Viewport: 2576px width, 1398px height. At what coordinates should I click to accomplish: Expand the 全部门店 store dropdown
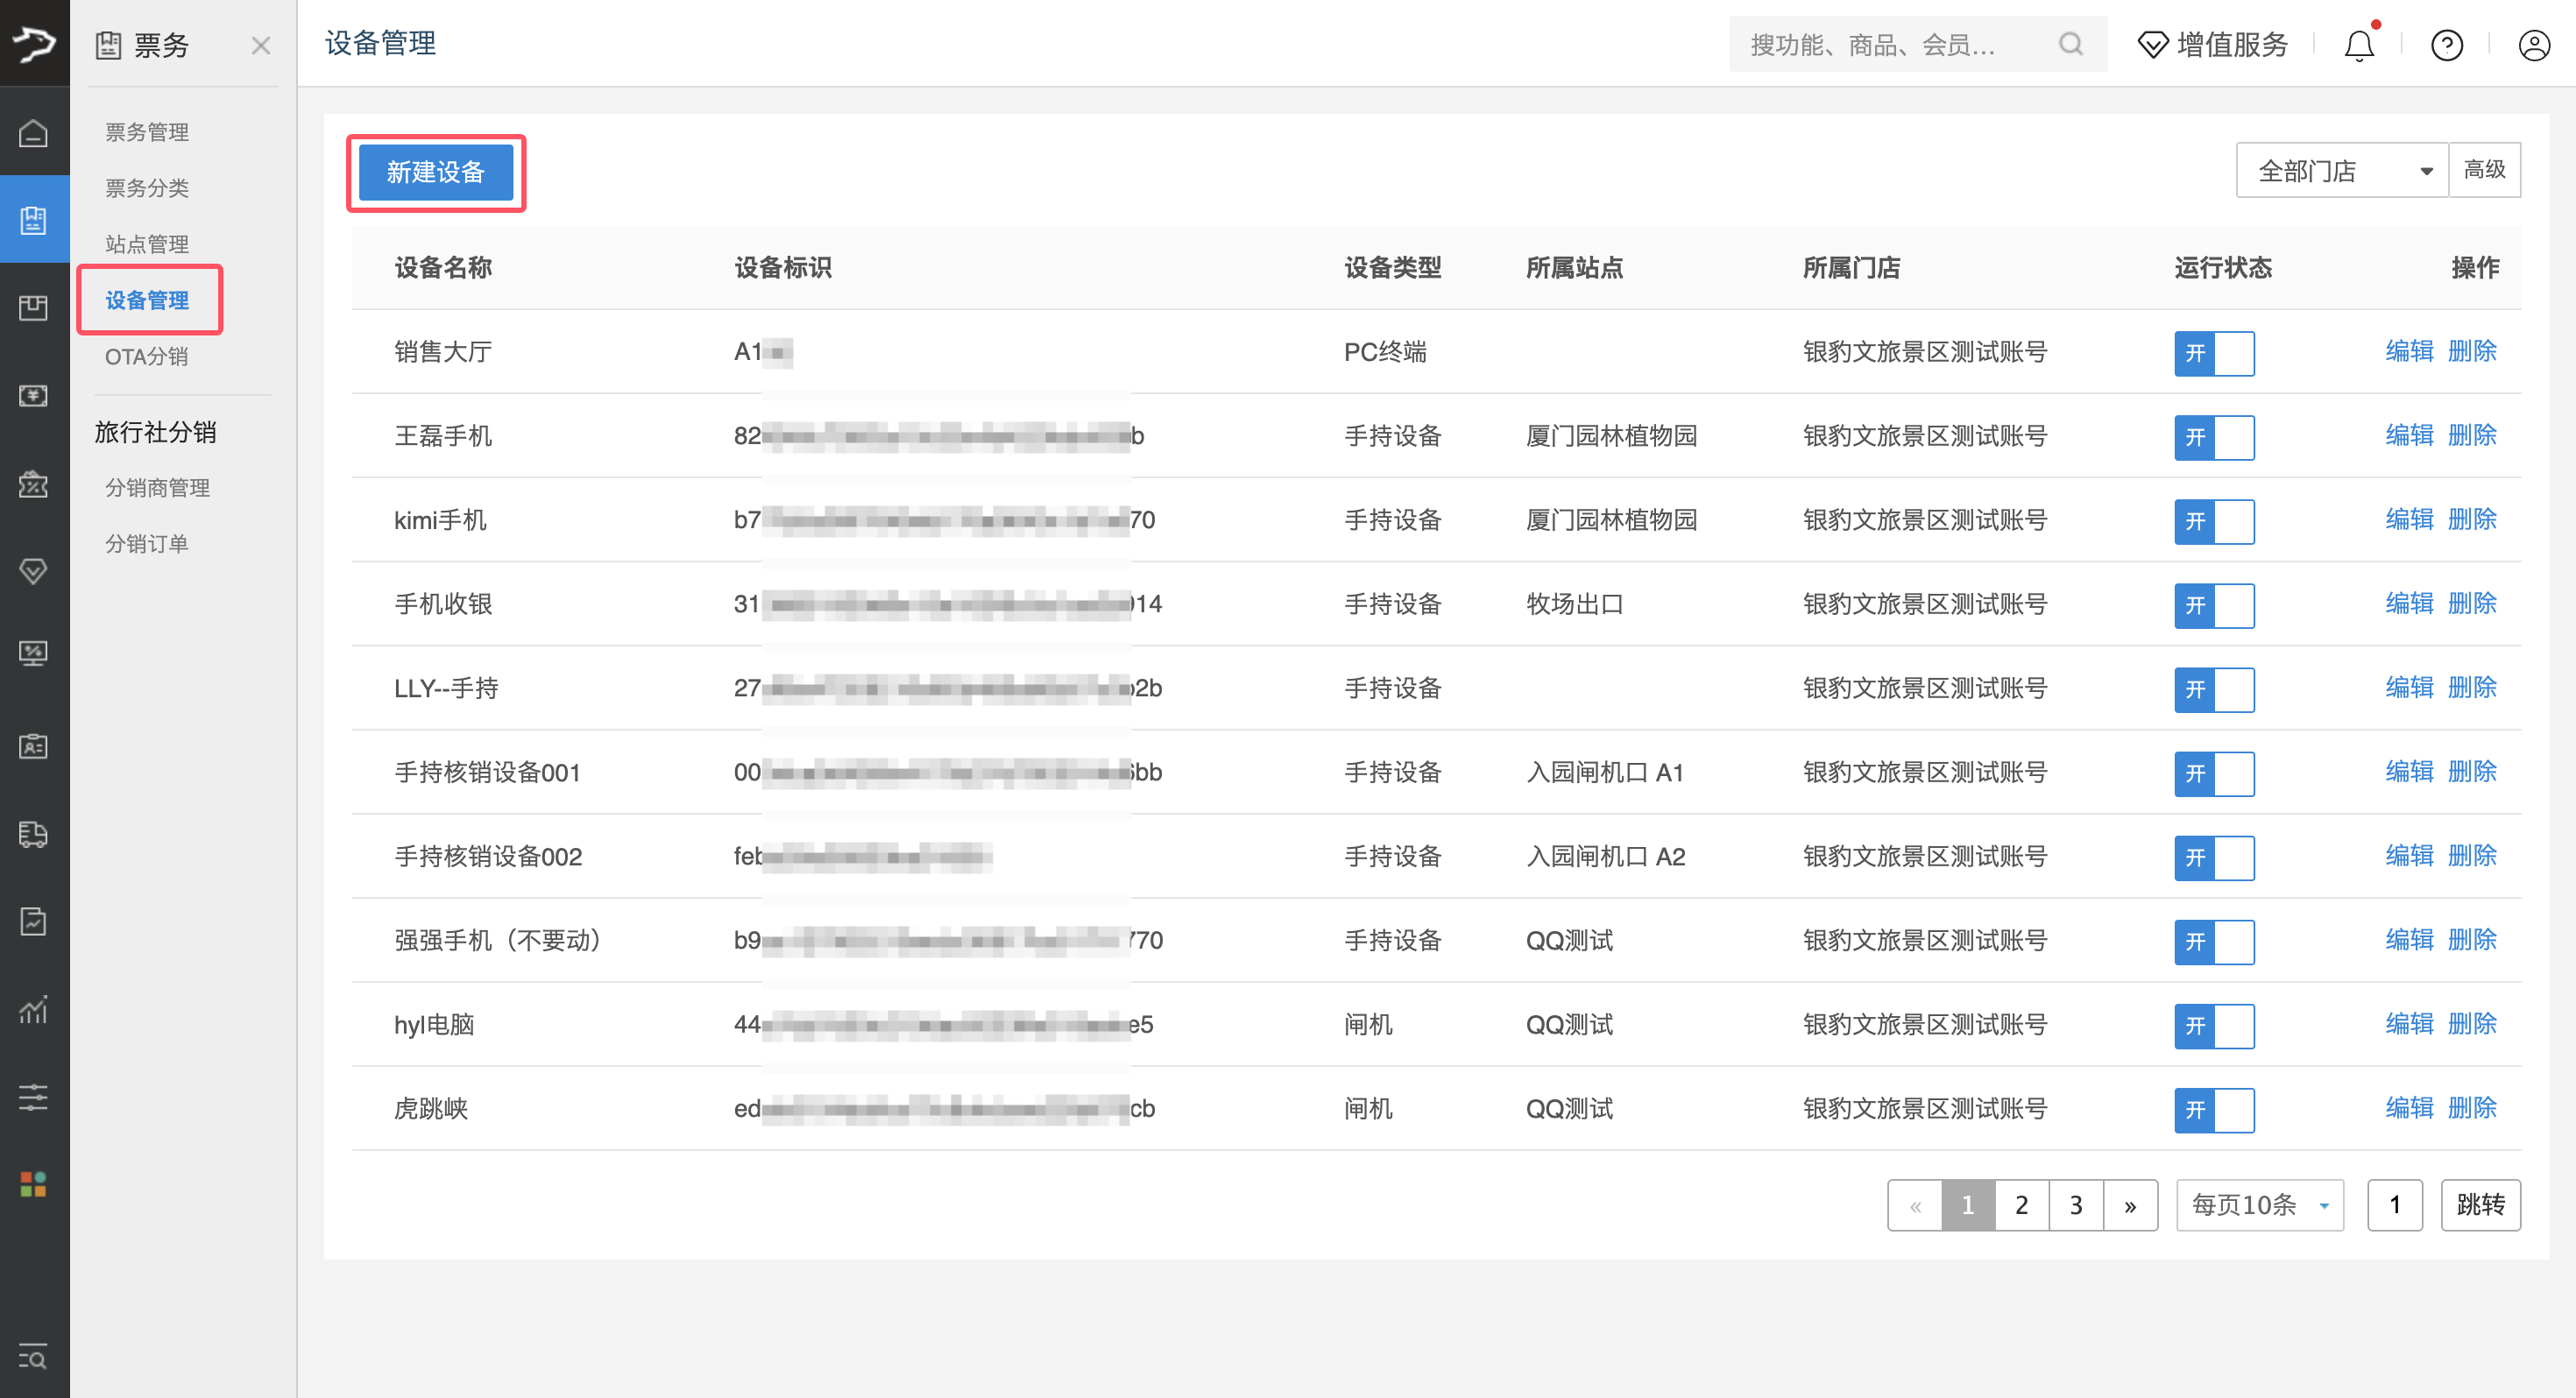[2341, 171]
